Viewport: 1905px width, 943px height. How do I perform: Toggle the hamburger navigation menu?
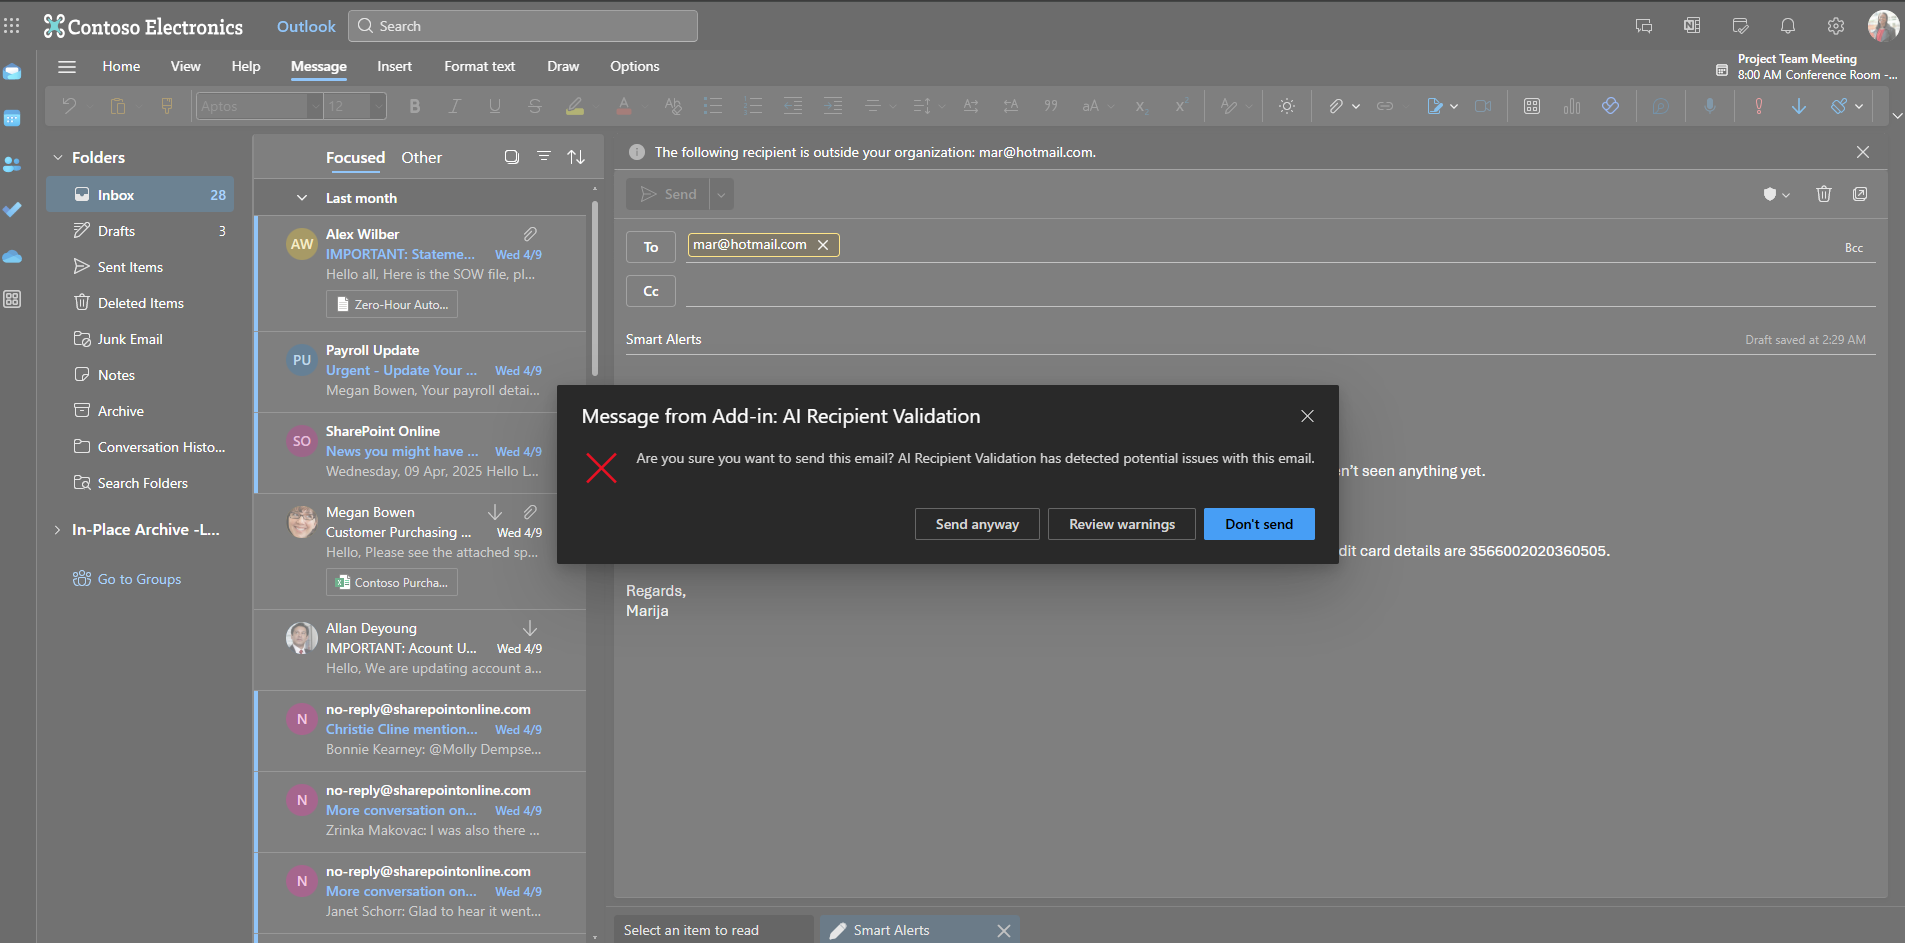[67, 67]
